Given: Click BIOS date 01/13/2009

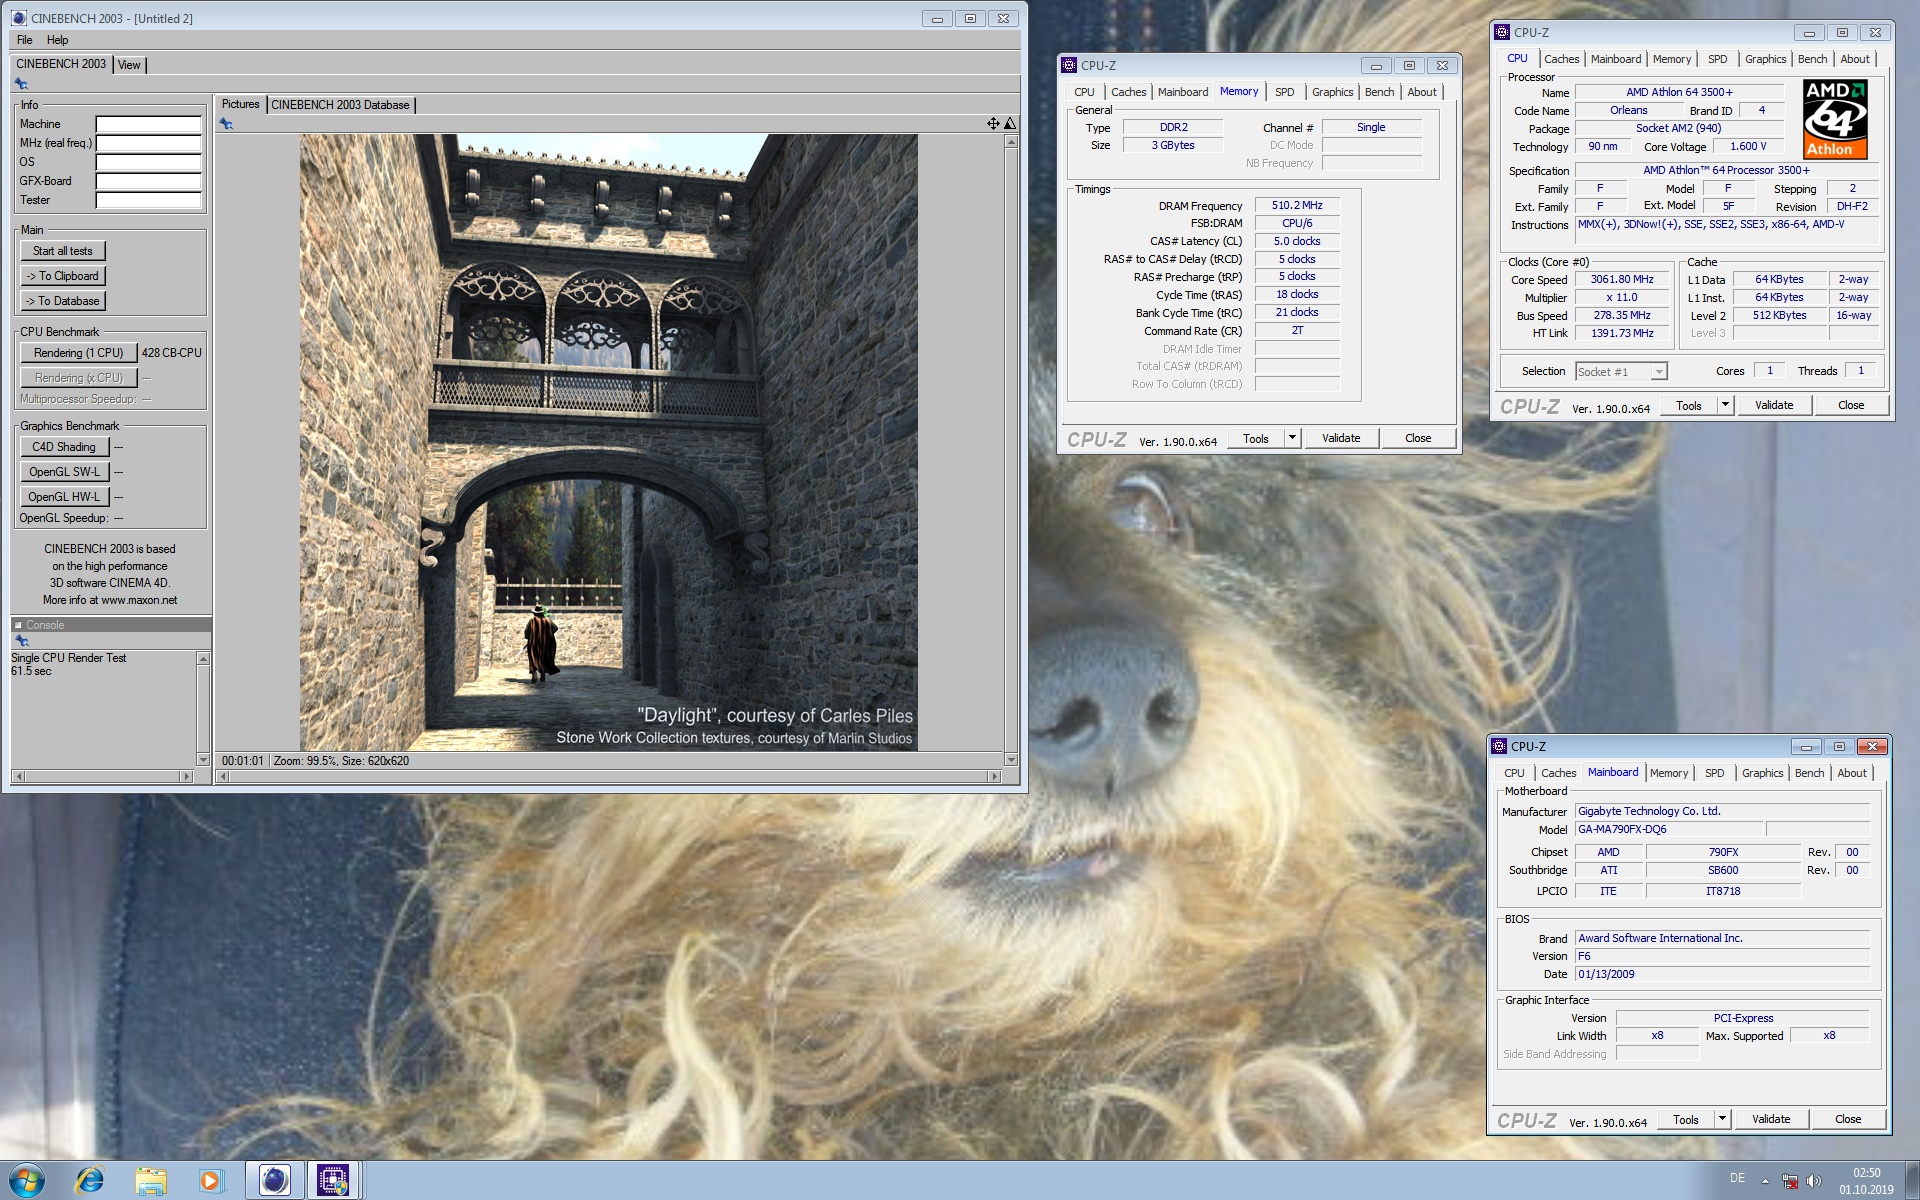Looking at the screenshot, I should (1722, 974).
